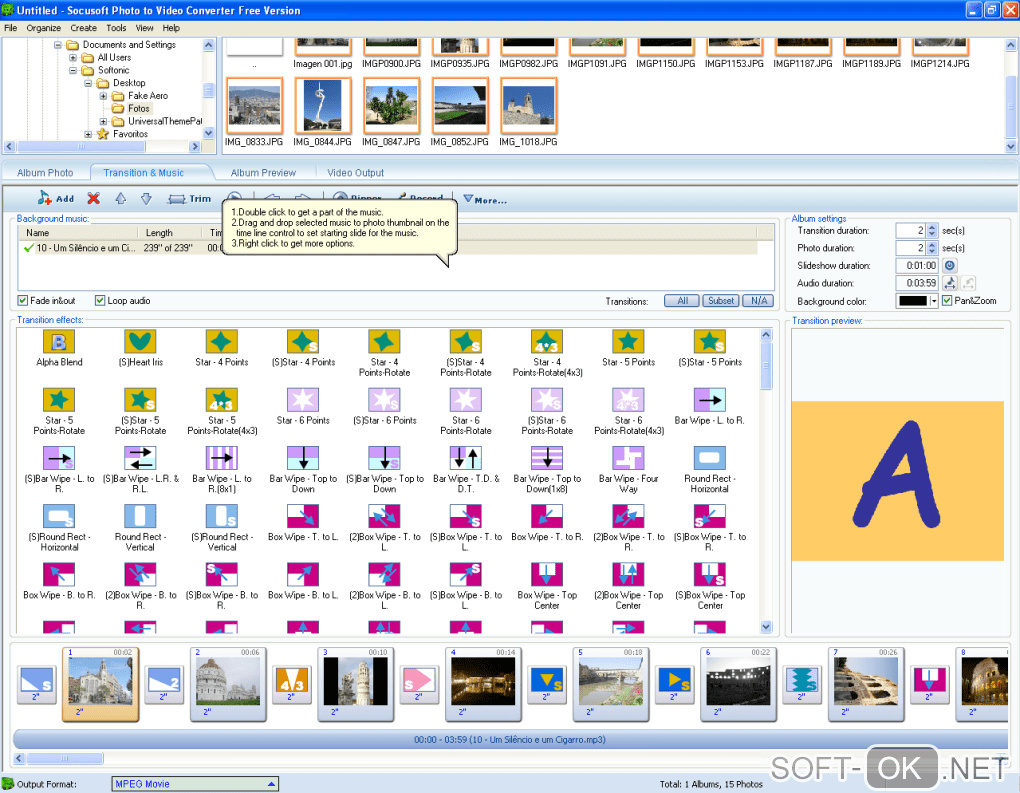The height and width of the screenshot is (793, 1020).
Task: Toggle the Fade in&out checkbox
Action: click(23, 301)
